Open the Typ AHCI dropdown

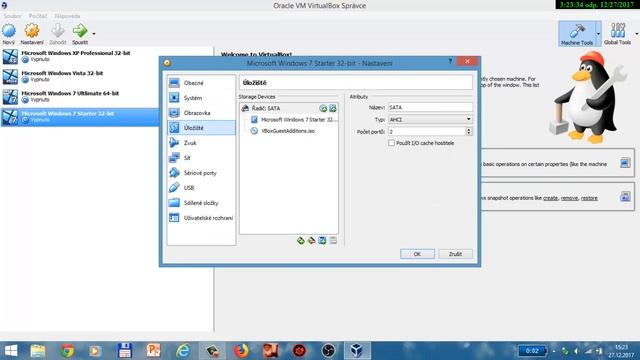(x=430, y=120)
